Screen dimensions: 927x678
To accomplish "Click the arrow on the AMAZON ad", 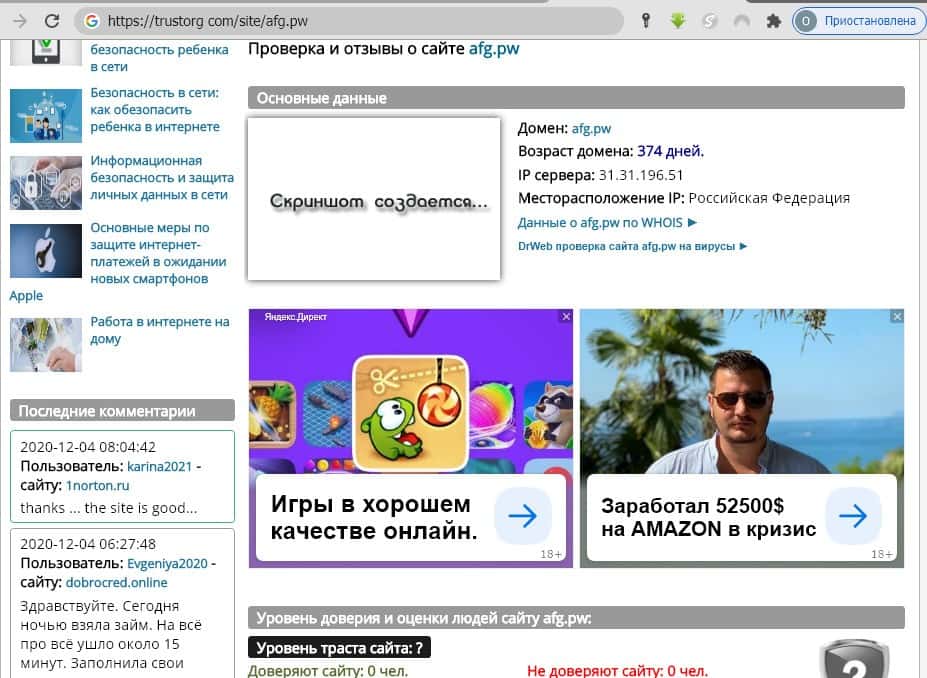I will 853,516.
